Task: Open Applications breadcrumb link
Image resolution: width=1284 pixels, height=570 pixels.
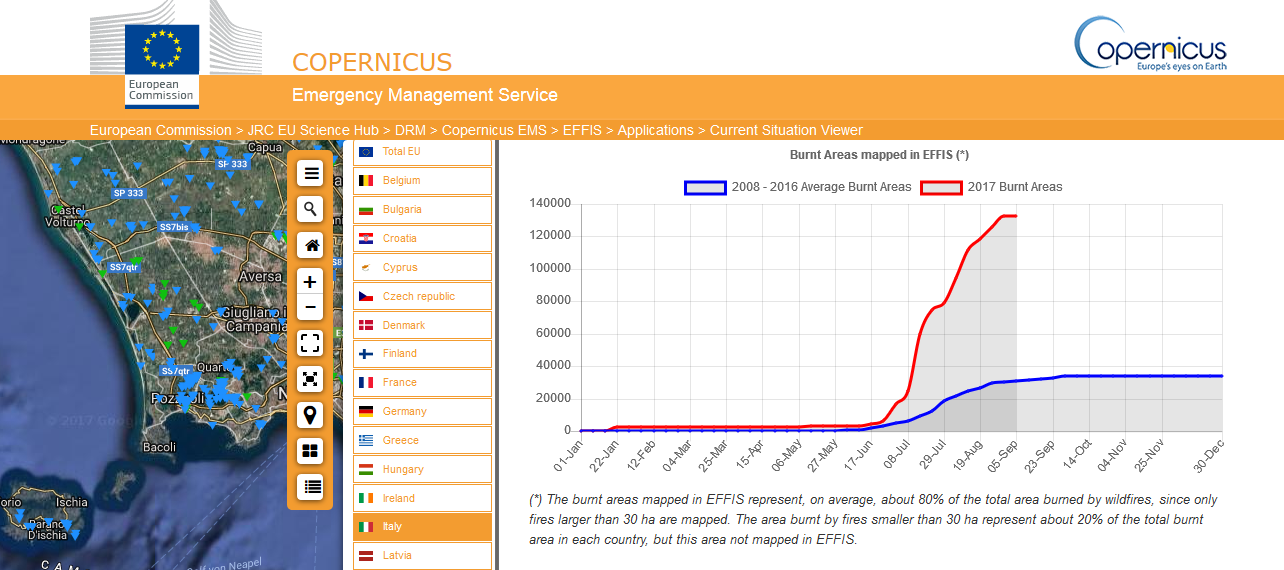Action: 656,130
